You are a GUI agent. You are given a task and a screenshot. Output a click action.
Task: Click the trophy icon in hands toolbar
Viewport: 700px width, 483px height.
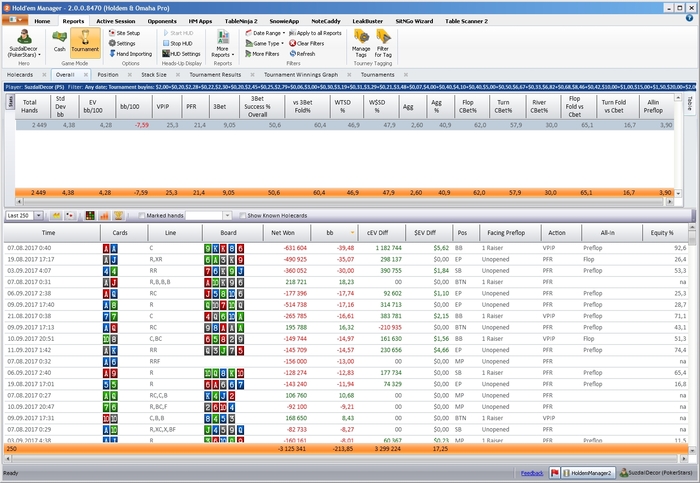tap(118, 216)
